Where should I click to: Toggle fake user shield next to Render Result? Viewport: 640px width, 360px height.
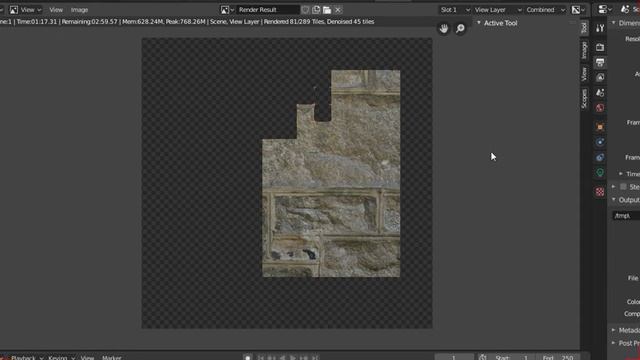click(x=305, y=9)
